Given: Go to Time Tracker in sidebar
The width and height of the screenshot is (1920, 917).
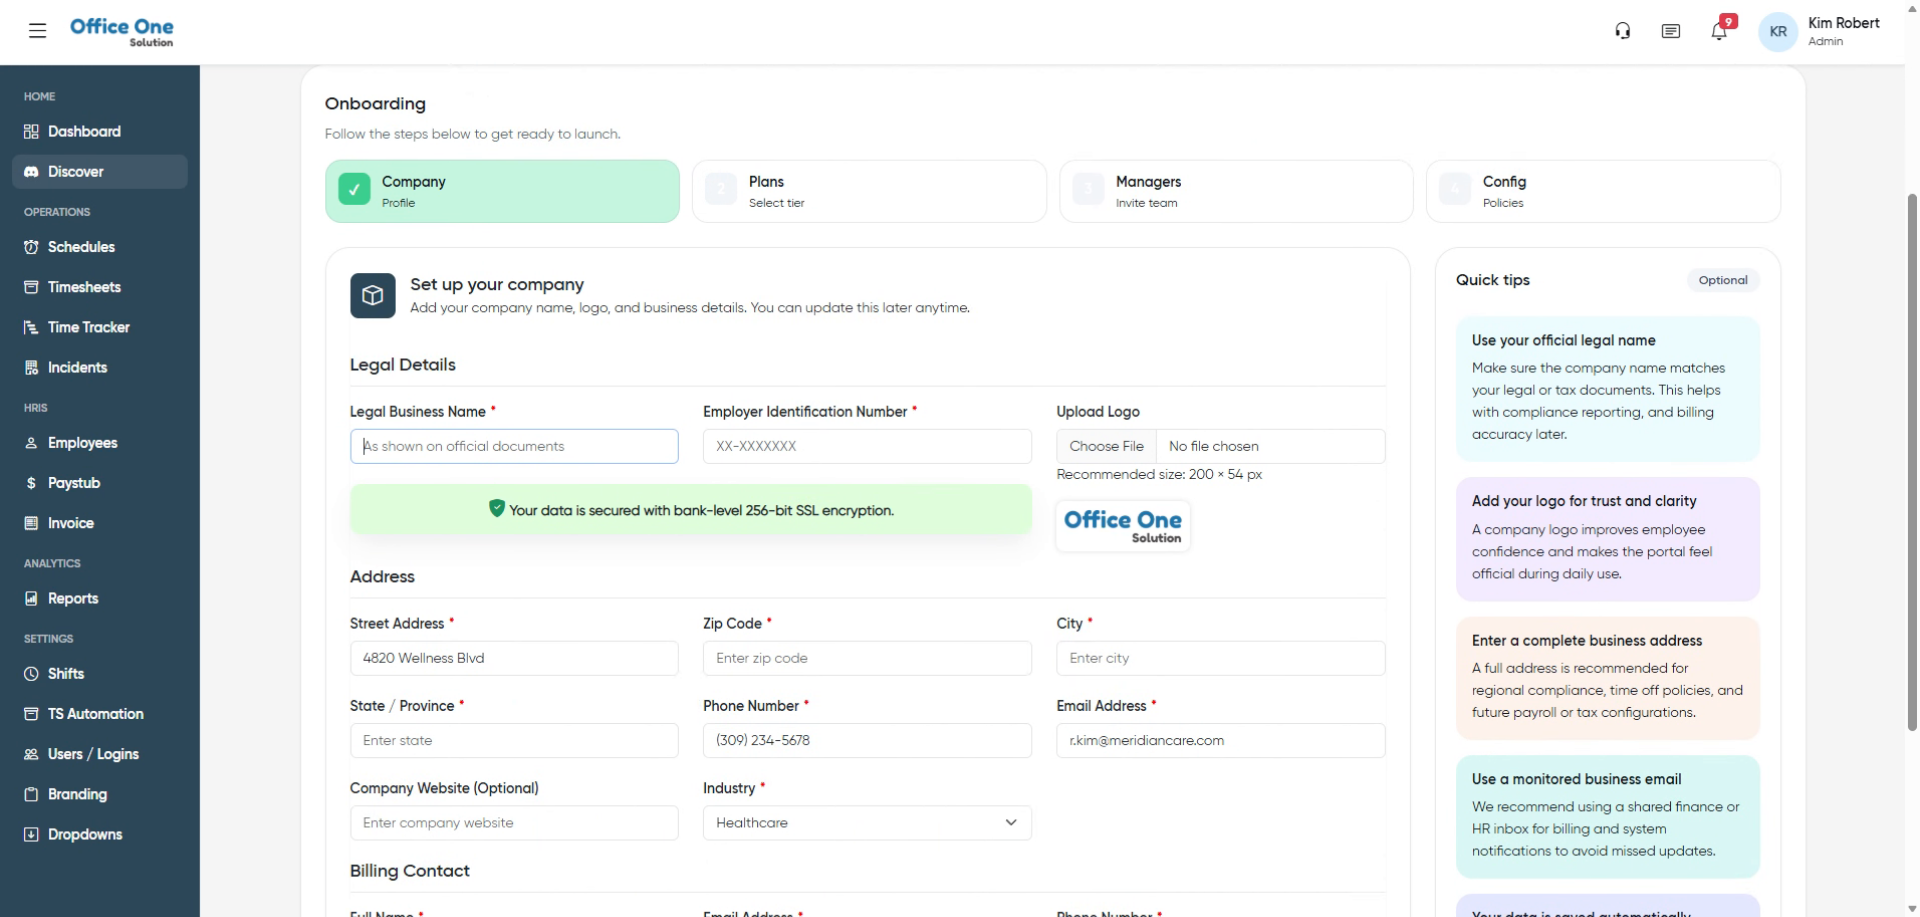Looking at the screenshot, I should [x=88, y=327].
